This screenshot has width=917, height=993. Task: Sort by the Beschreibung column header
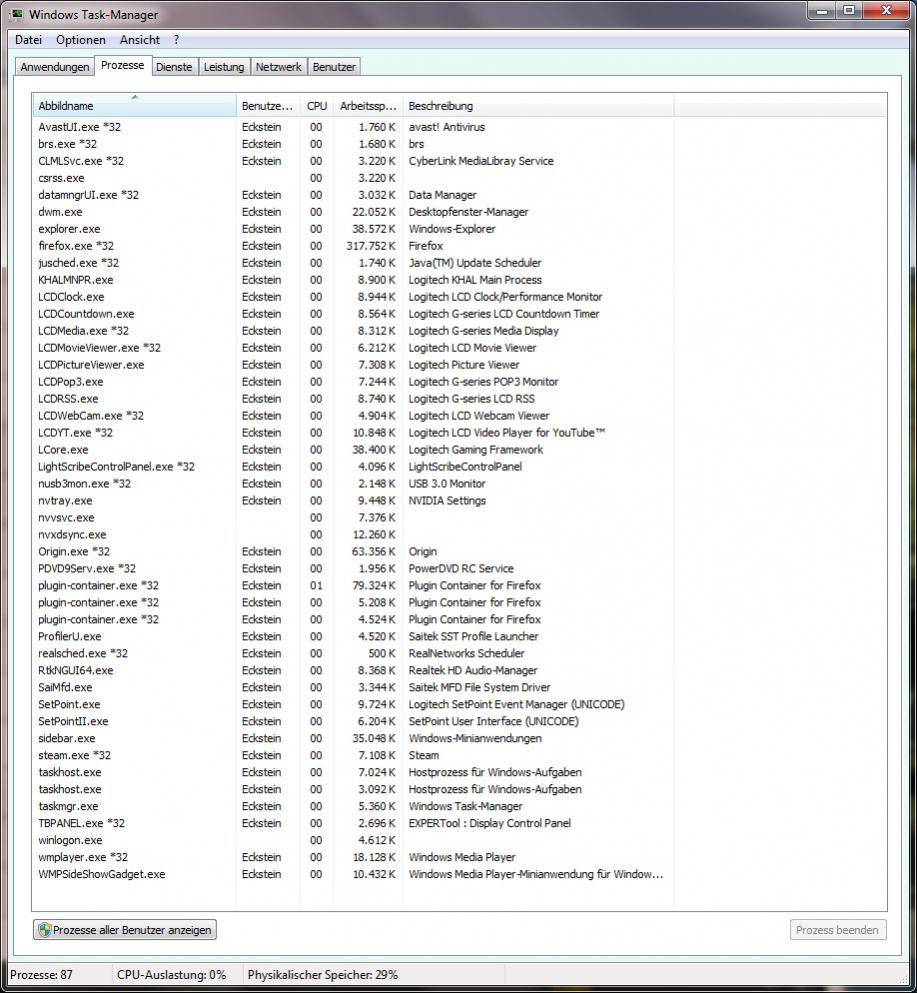tap(538, 106)
